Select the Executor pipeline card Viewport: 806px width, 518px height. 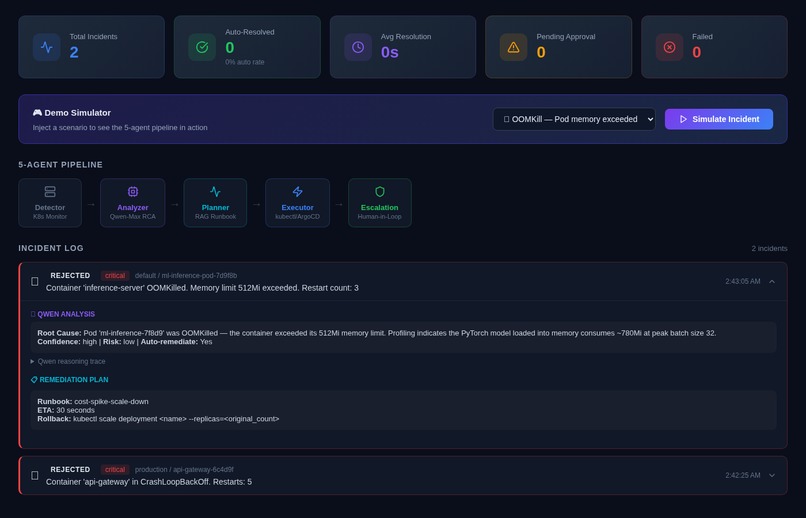coord(298,203)
